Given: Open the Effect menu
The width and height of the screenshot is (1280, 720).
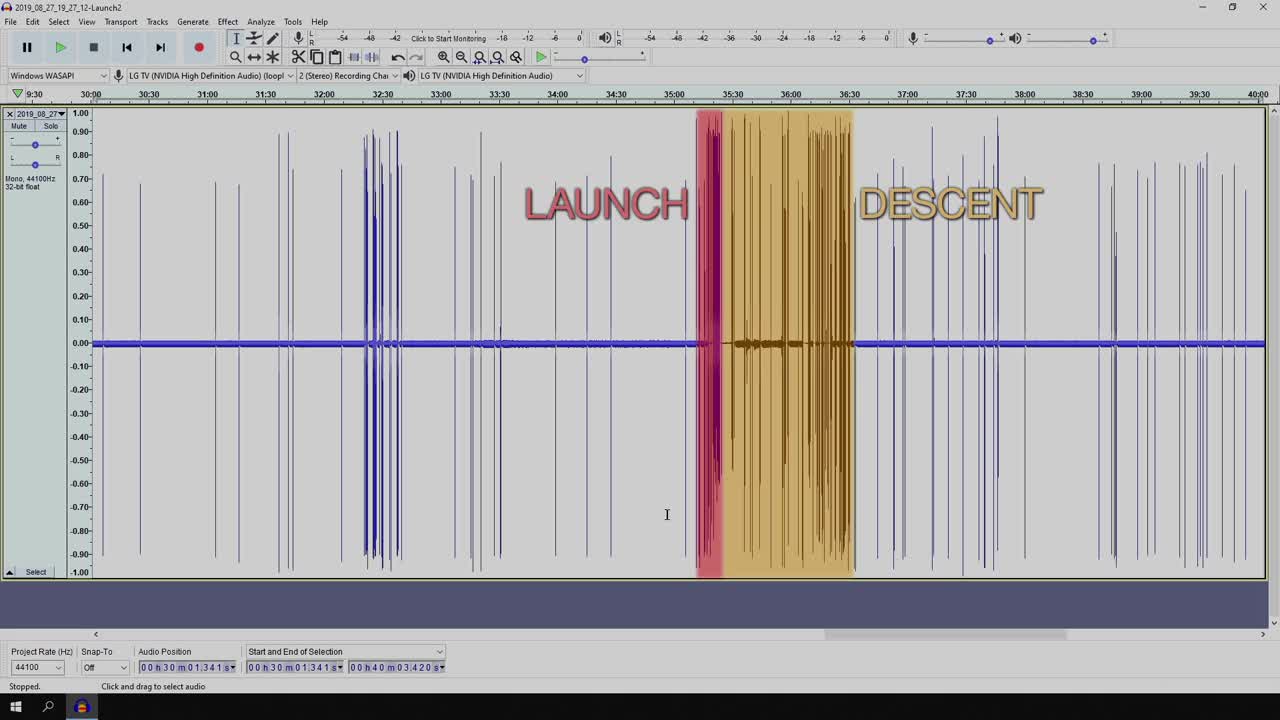Looking at the screenshot, I should point(228,21).
